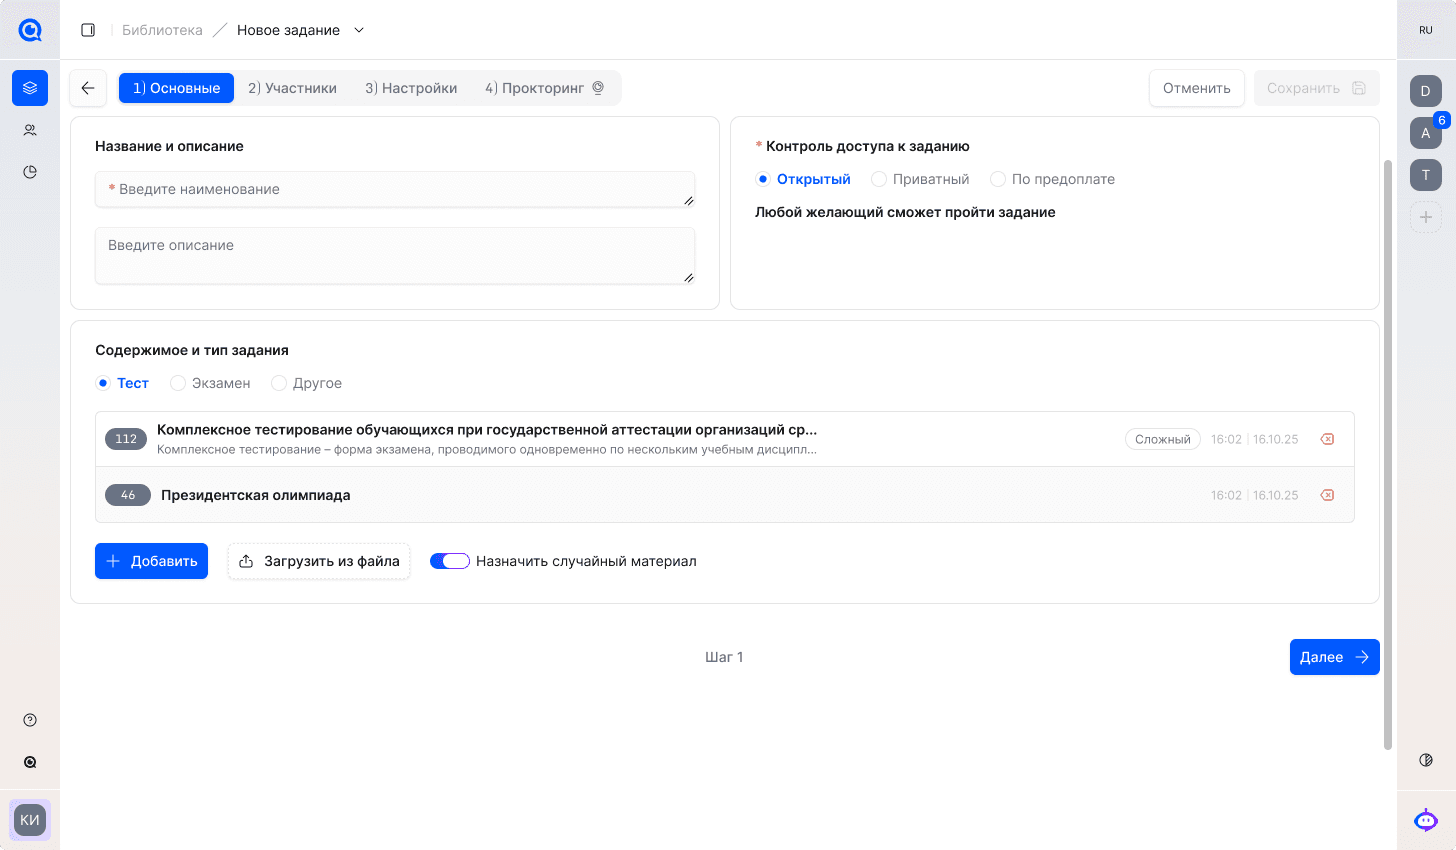
Task: Select the Экзамен task type radio
Action: [x=178, y=383]
